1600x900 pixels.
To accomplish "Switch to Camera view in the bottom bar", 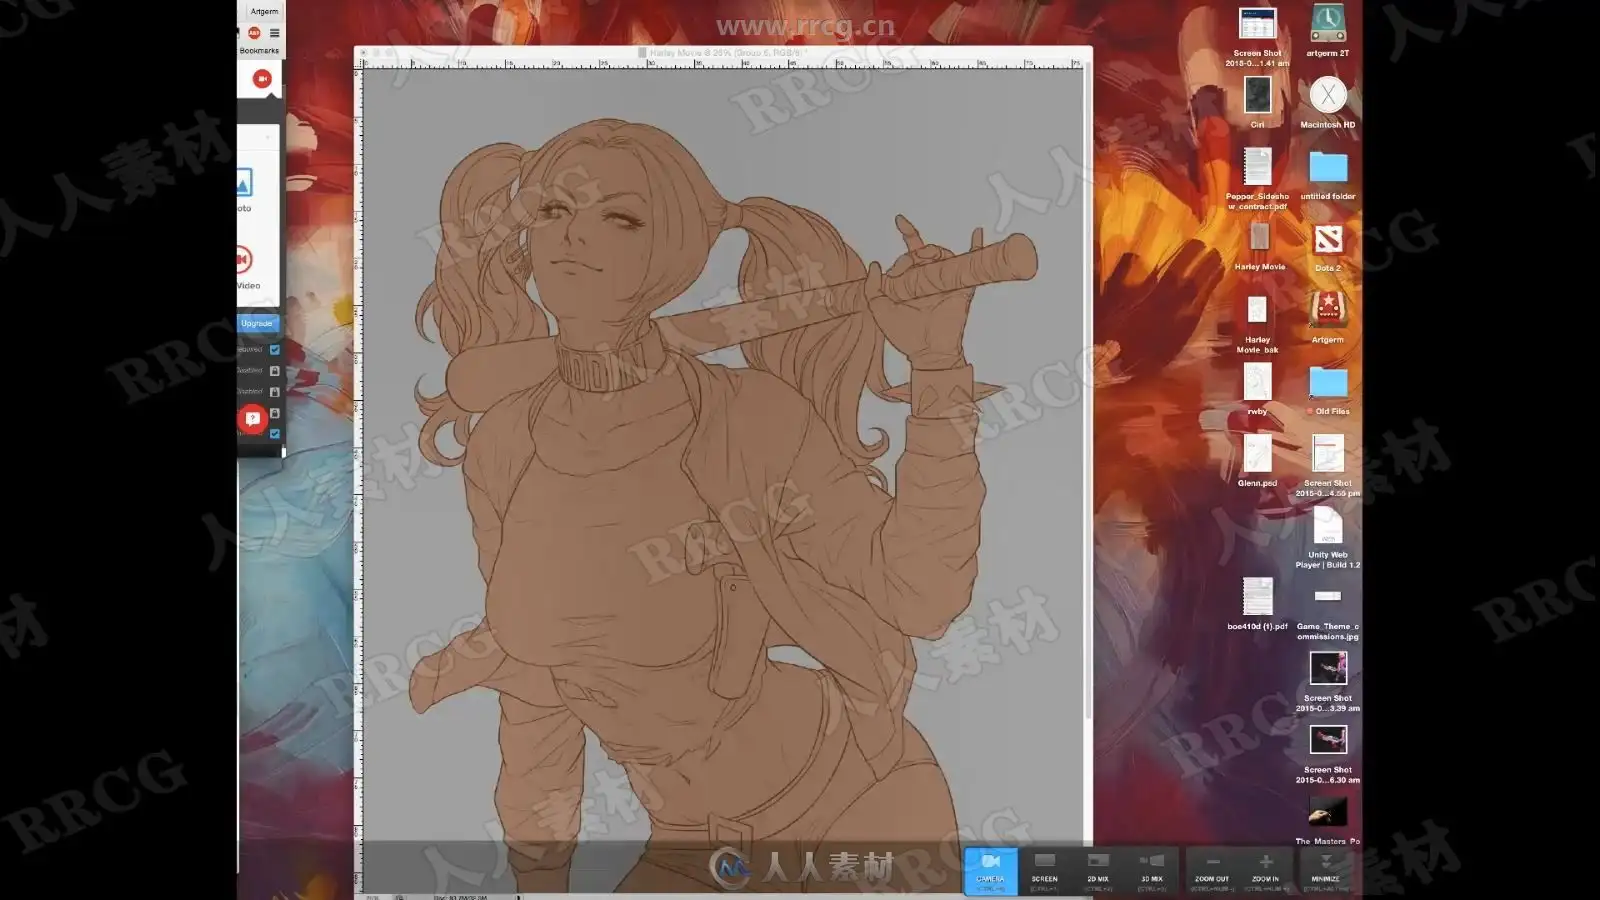I will 990,871.
